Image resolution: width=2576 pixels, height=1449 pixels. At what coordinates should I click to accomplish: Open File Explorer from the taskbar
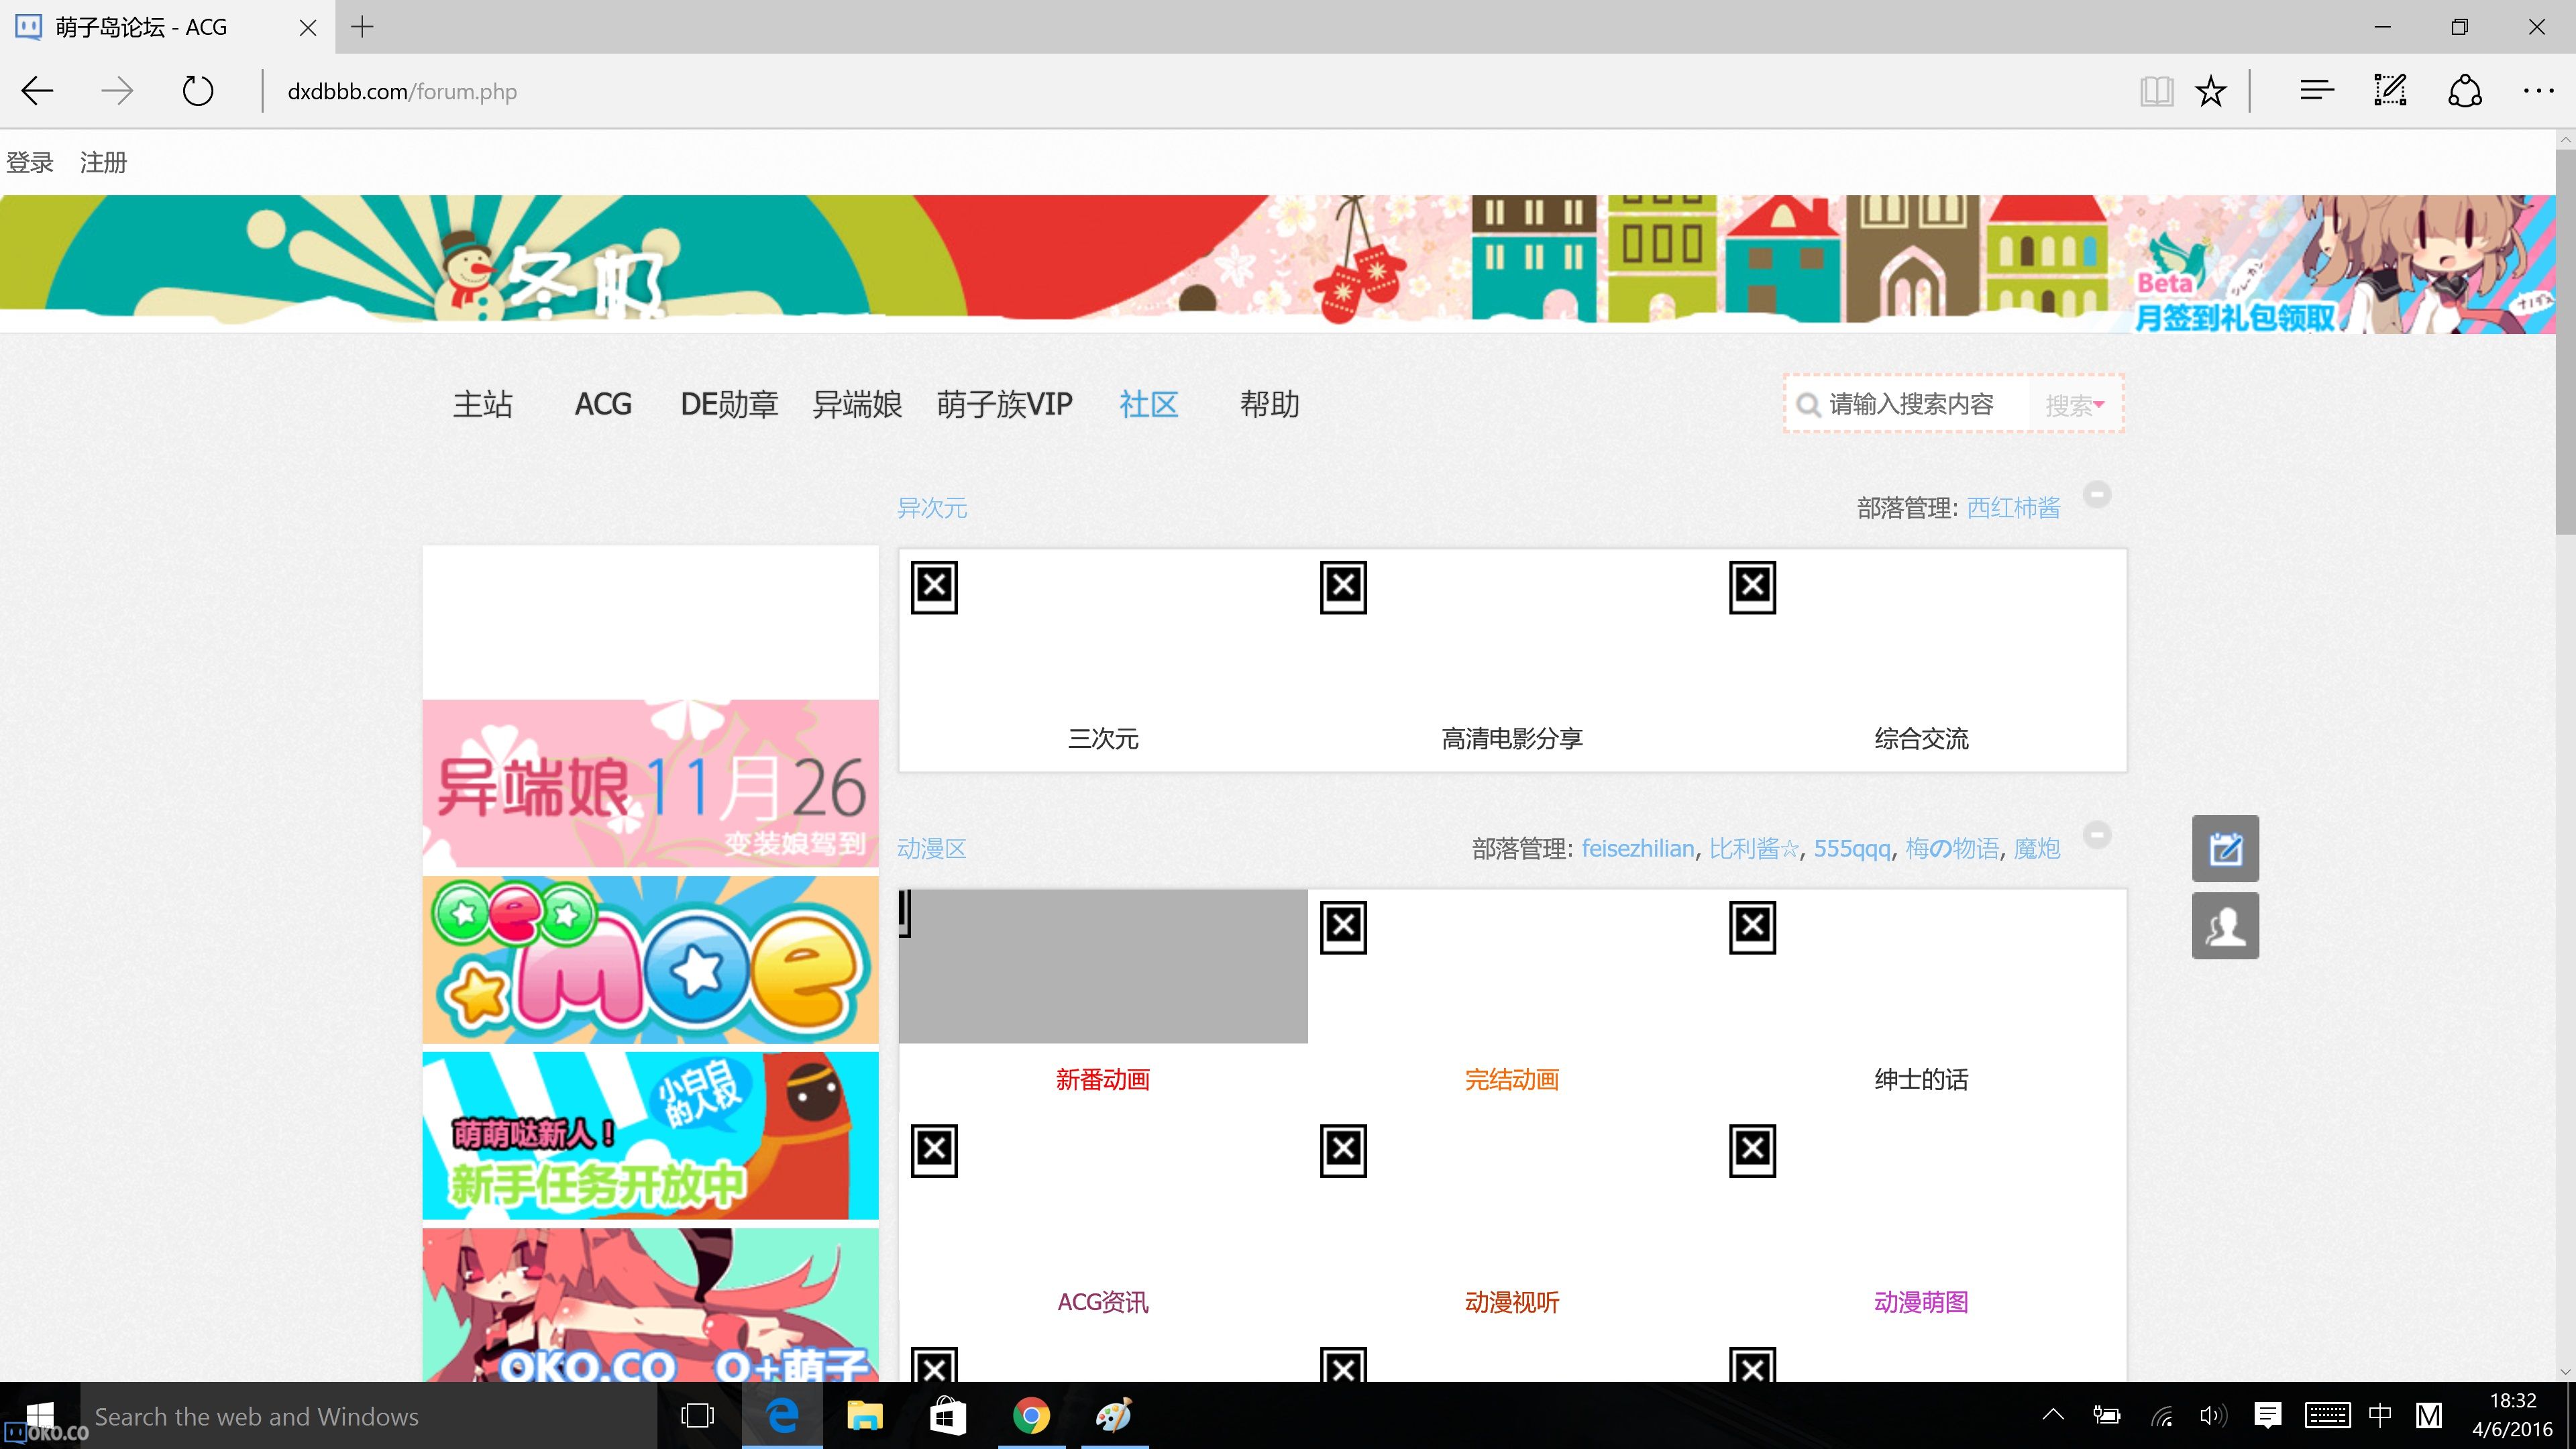[865, 1415]
